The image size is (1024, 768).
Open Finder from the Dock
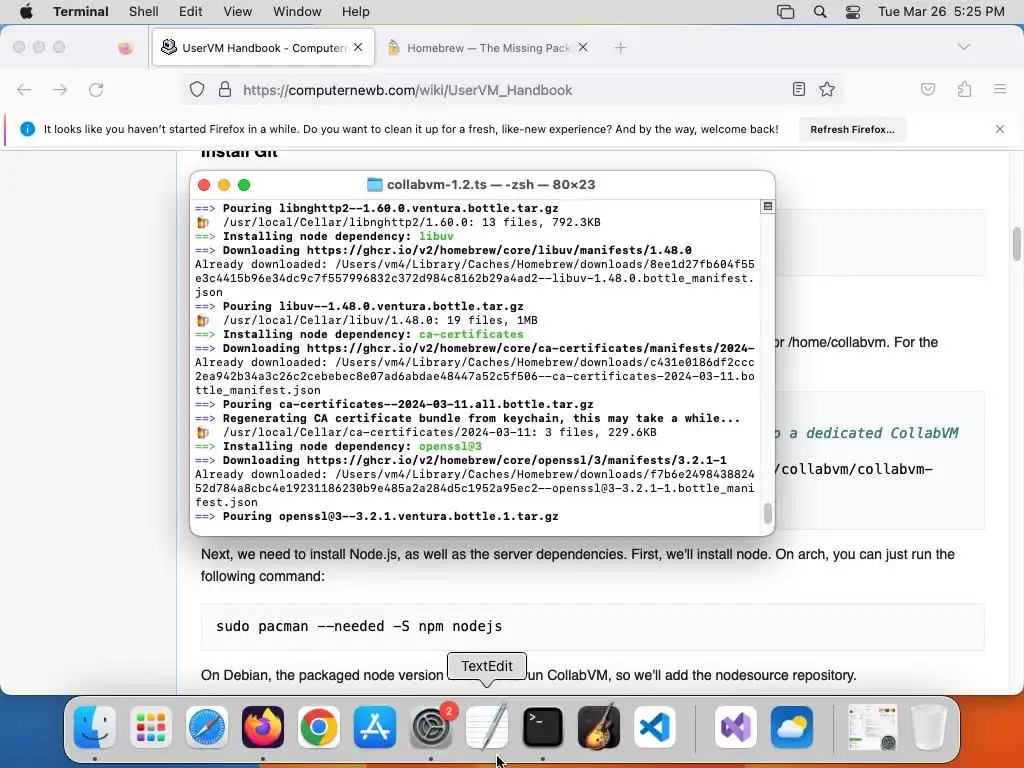(95, 727)
